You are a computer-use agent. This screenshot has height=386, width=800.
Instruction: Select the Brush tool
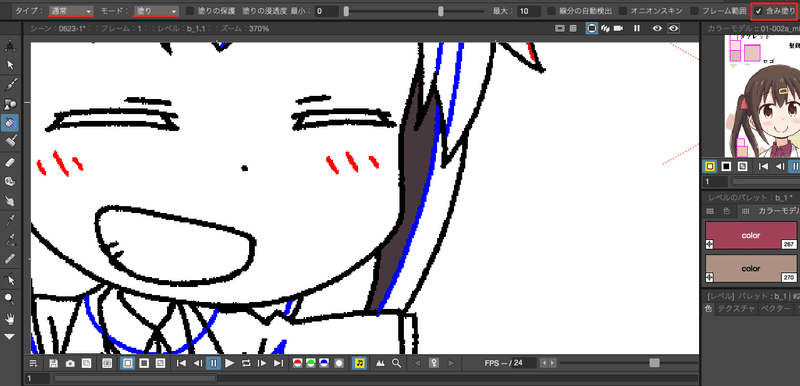pyautogui.click(x=10, y=84)
